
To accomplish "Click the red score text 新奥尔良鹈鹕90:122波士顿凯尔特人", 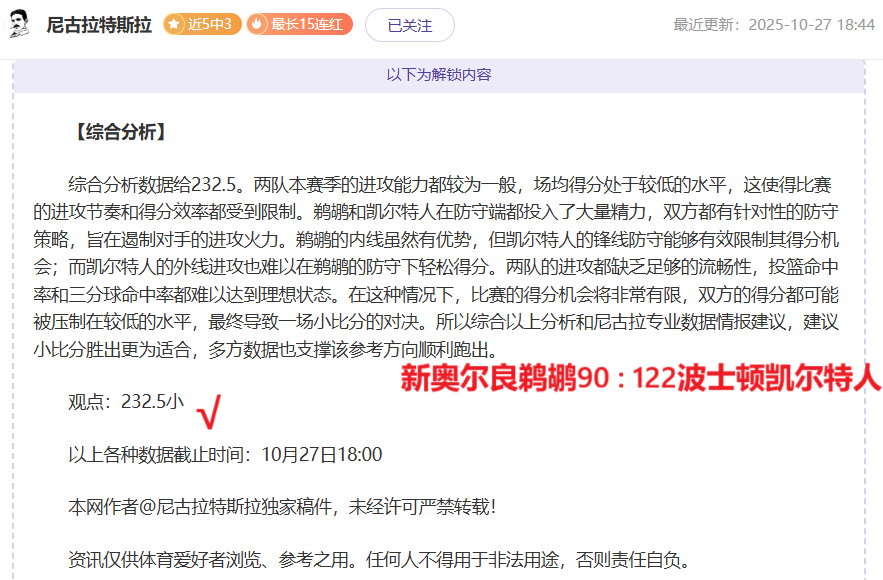I will pyautogui.click(x=640, y=378).
